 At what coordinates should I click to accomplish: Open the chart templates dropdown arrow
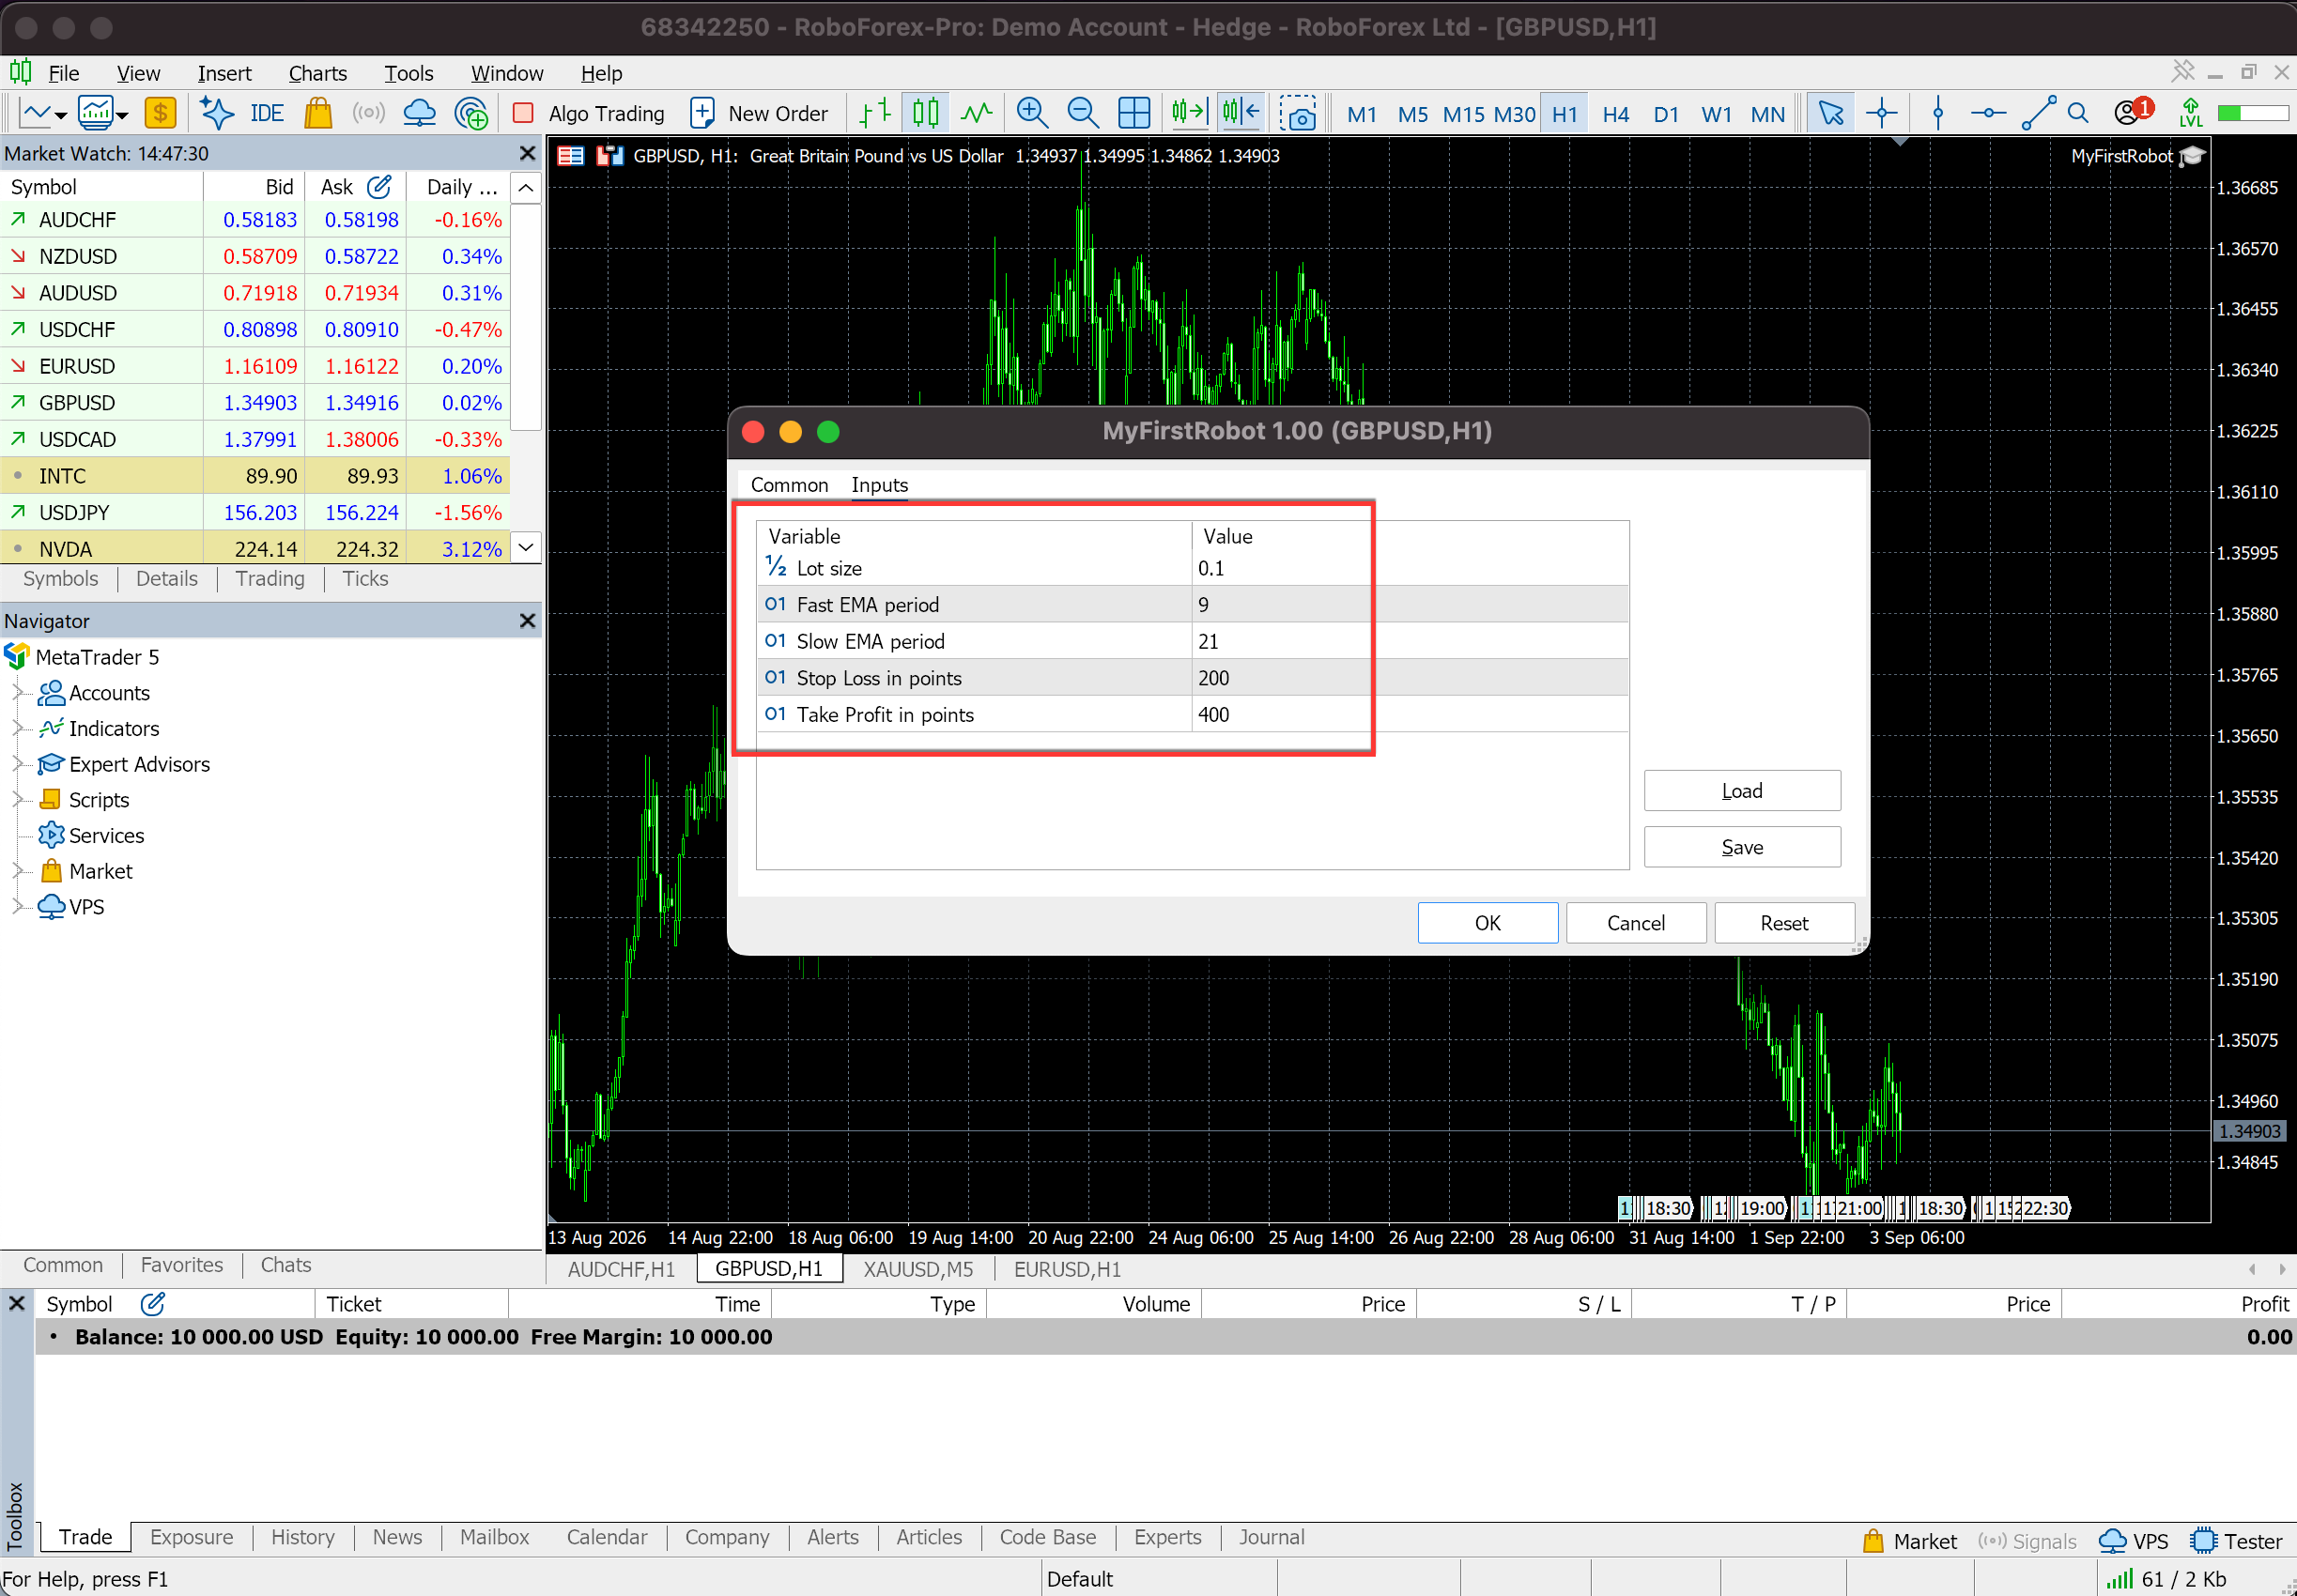coord(122,115)
